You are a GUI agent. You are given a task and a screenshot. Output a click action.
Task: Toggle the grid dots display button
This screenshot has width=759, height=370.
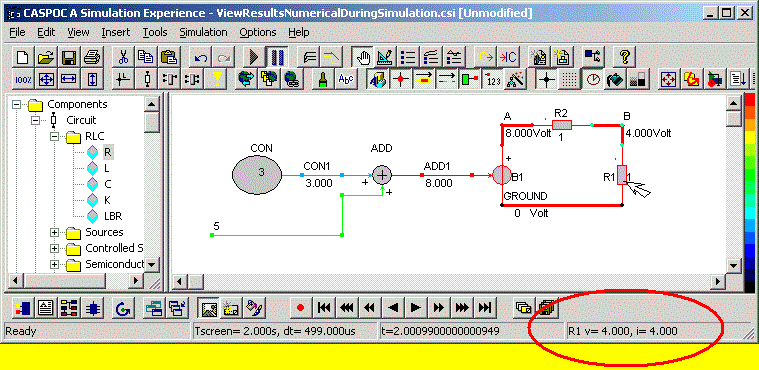(568, 79)
